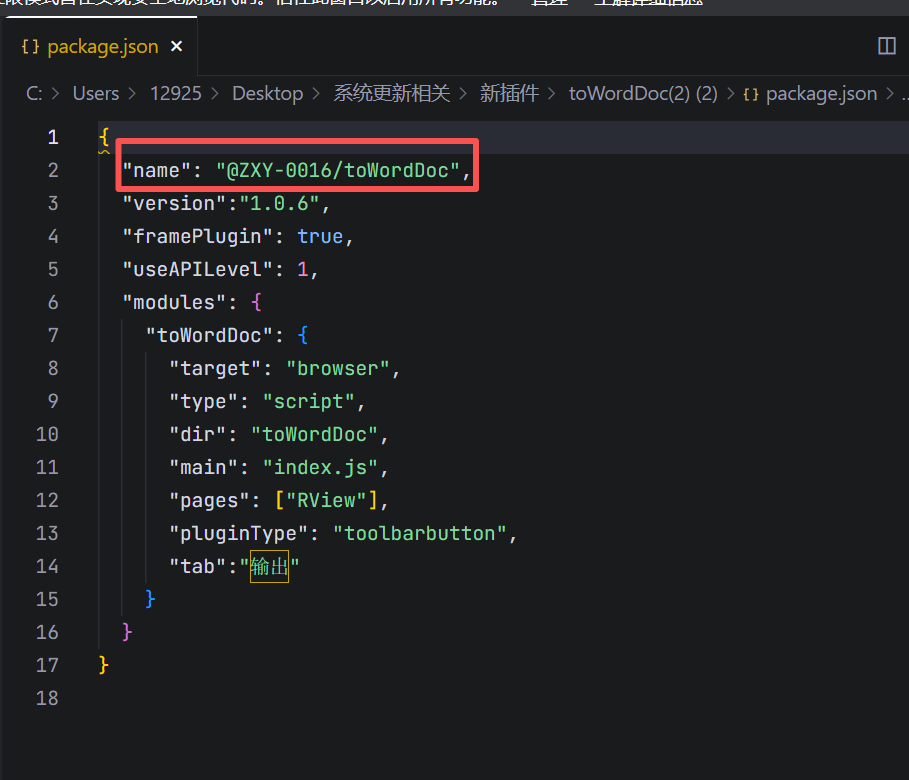Image resolution: width=909 pixels, height=780 pixels.
Task: Click the toolbarbutton pluginType value
Action: (420, 533)
